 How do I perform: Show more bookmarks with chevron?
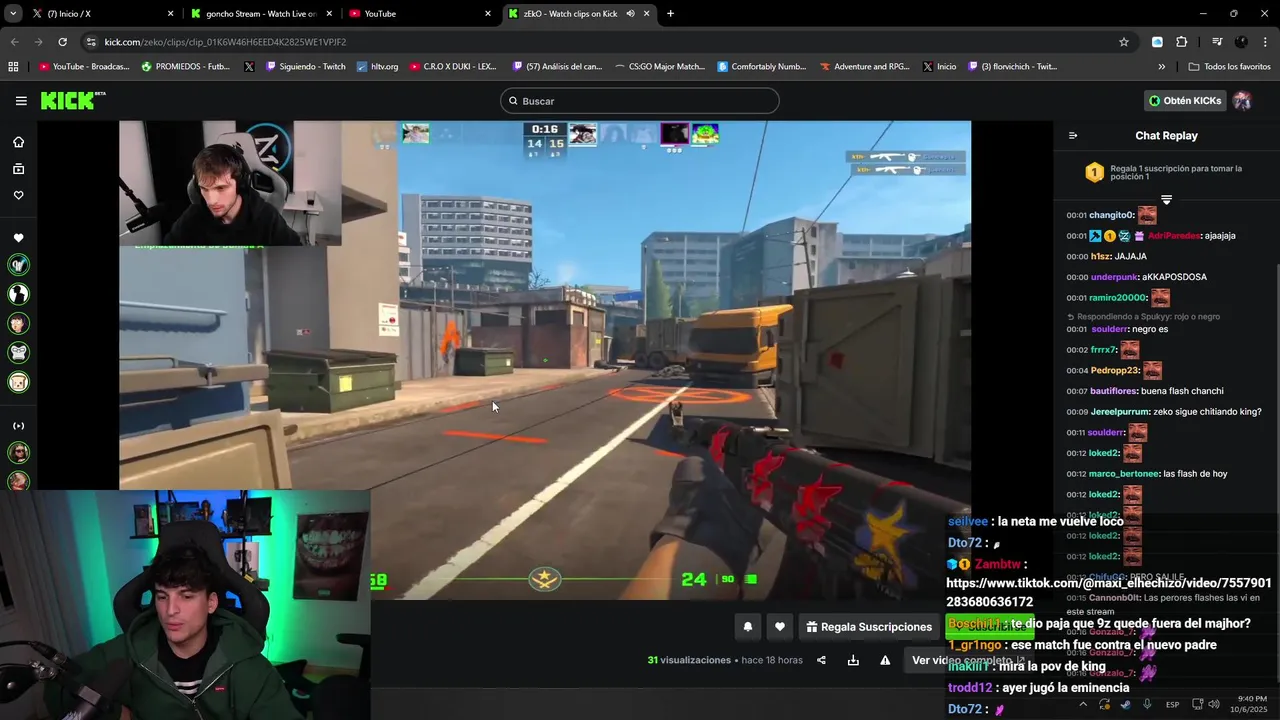(x=1162, y=67)
